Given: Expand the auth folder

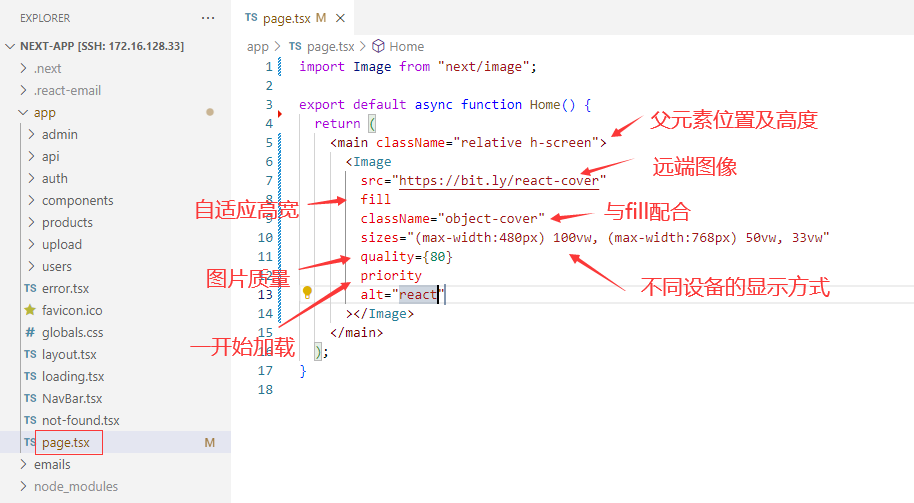Looking at the screenshot, I should pos(31,178).
